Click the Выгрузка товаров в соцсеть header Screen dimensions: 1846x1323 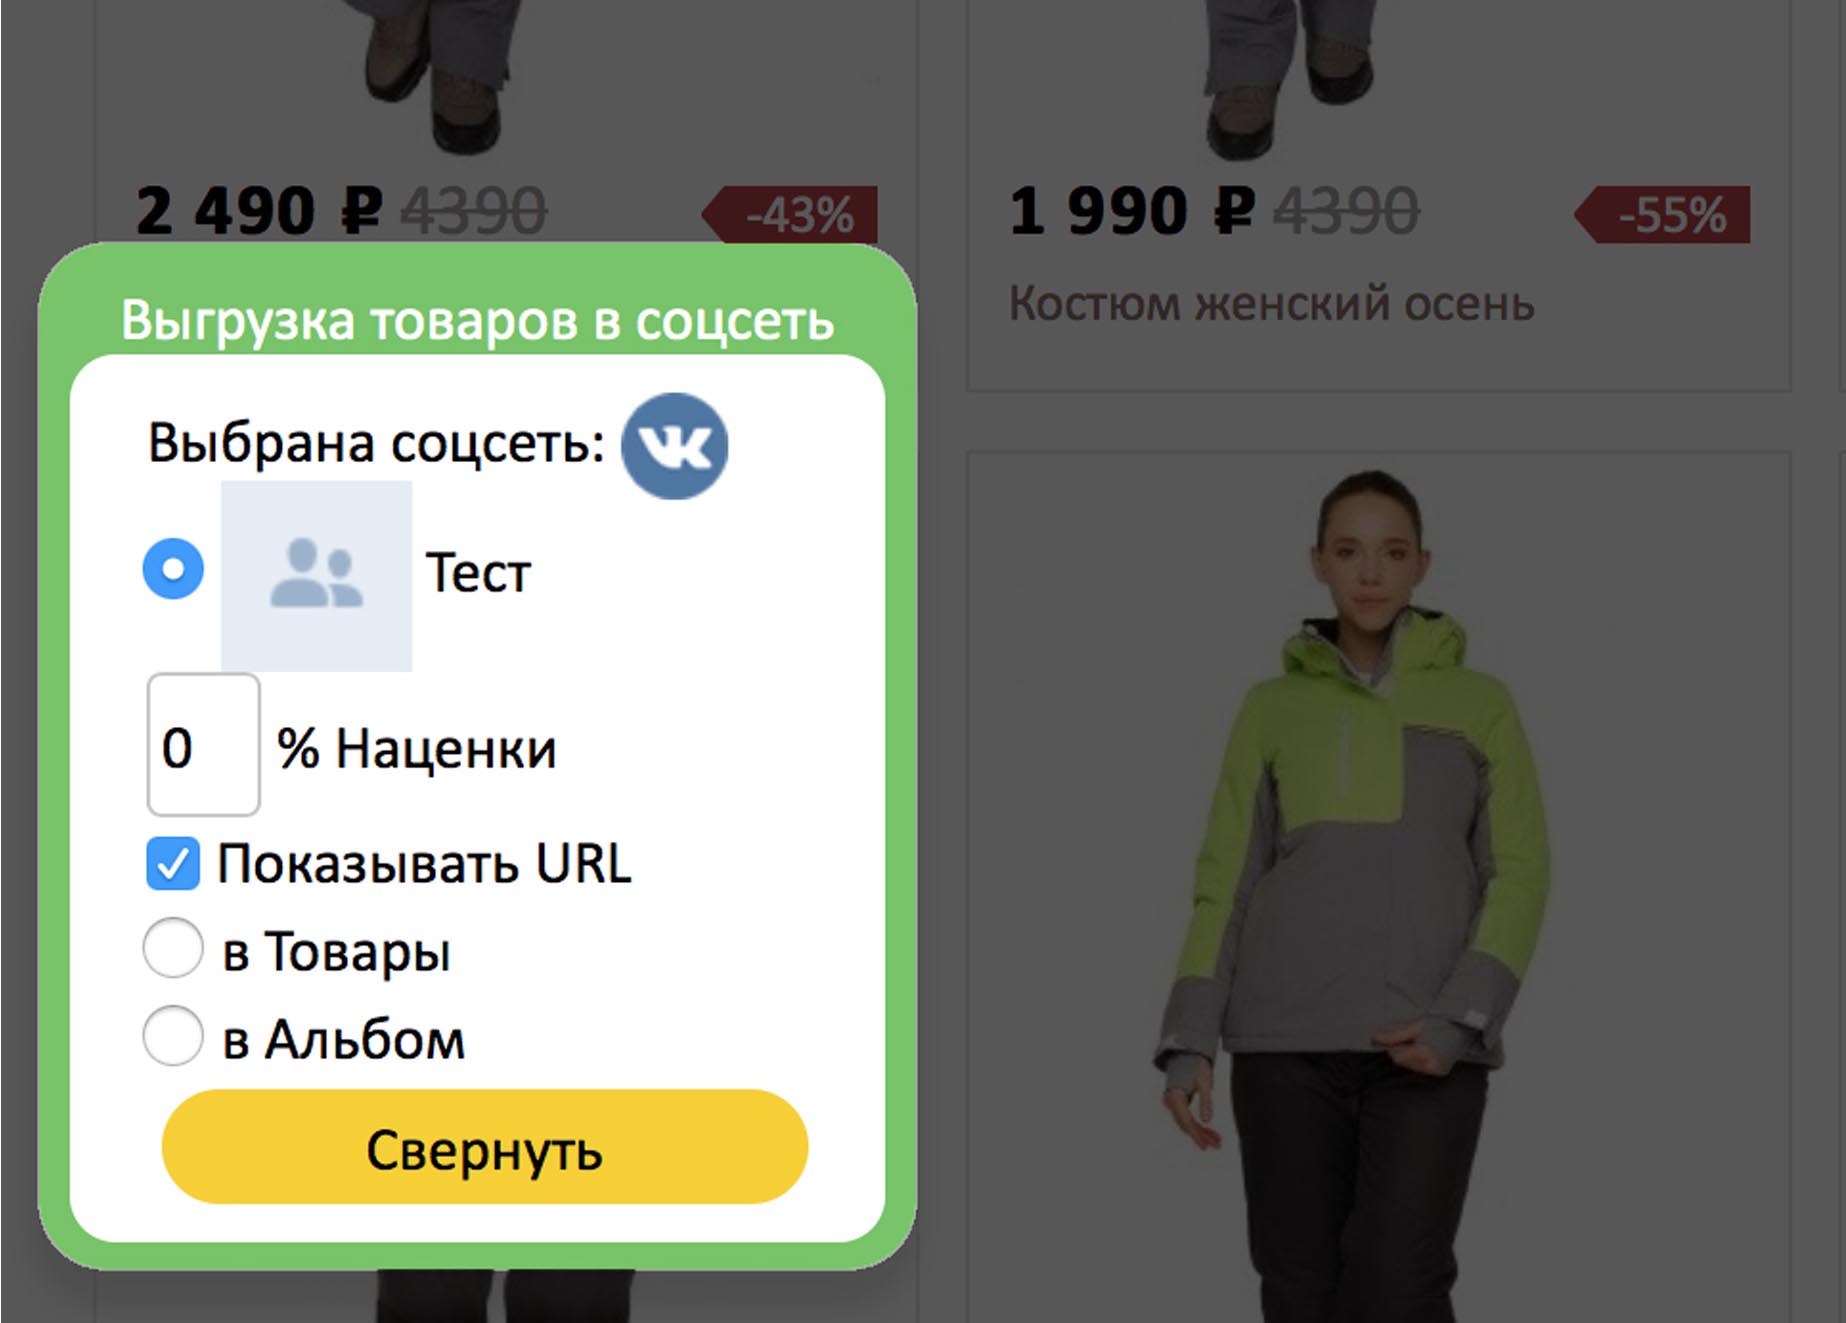[478, 321]
